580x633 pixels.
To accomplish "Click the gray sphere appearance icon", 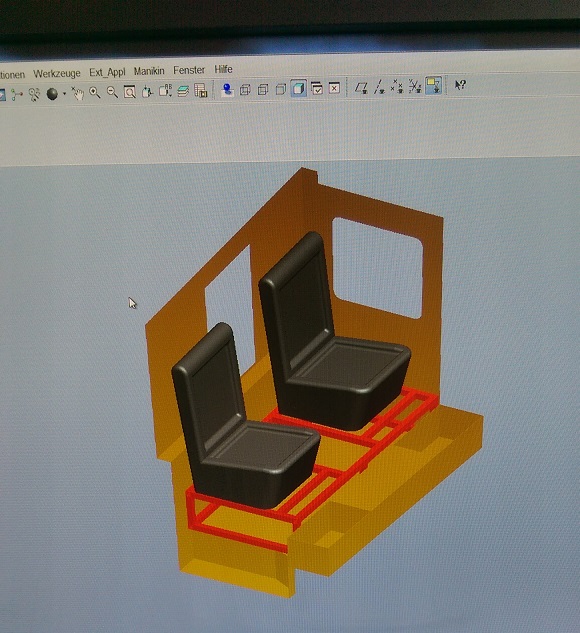I will (x=52, y=94).
